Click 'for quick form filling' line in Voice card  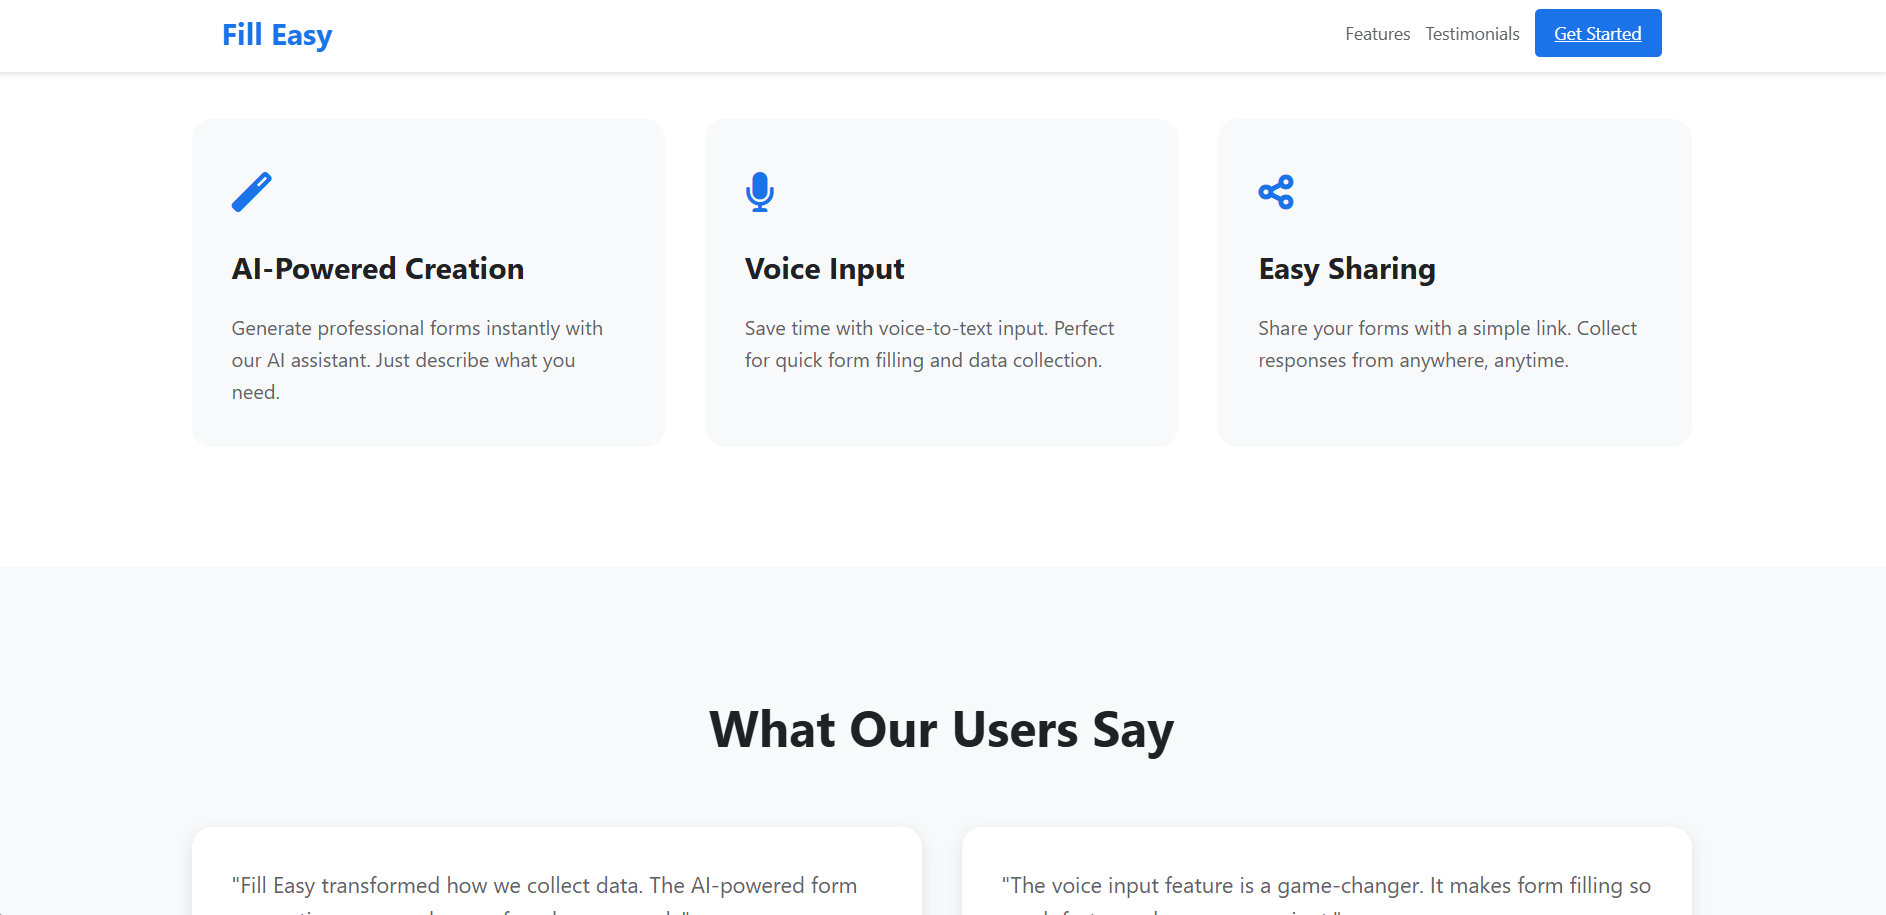click(923, 361)
